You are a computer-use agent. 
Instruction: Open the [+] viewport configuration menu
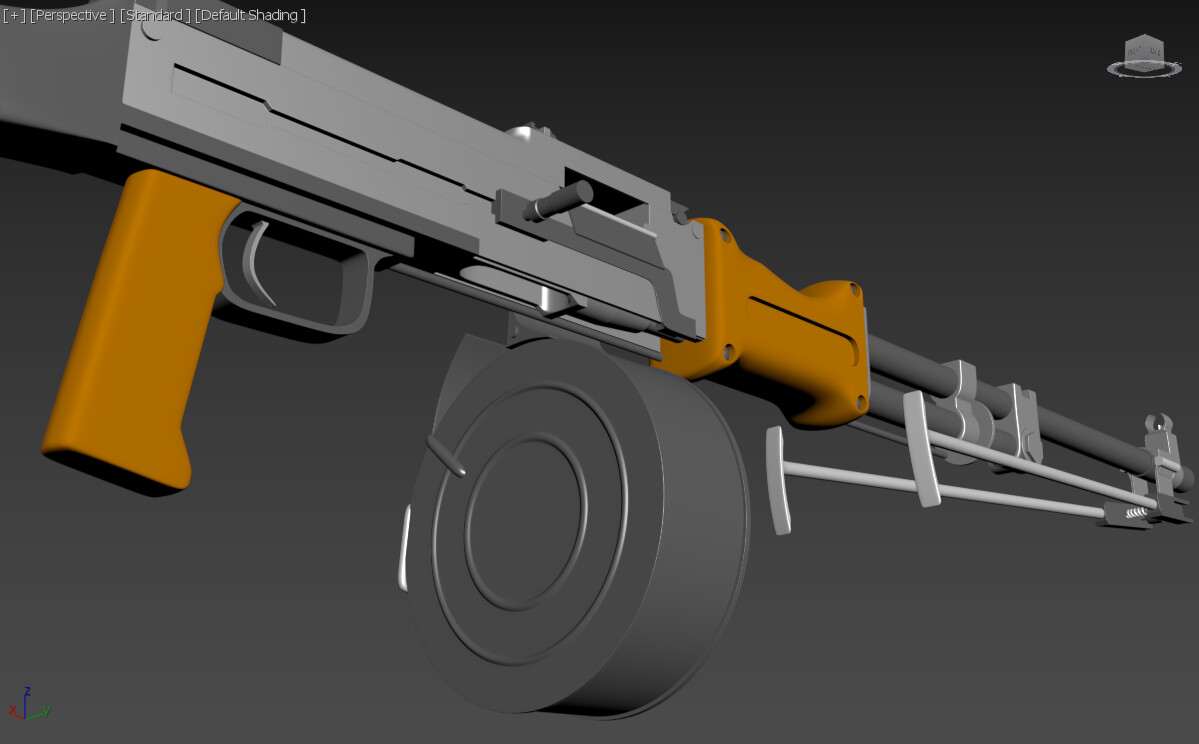[x=14, y=15]
